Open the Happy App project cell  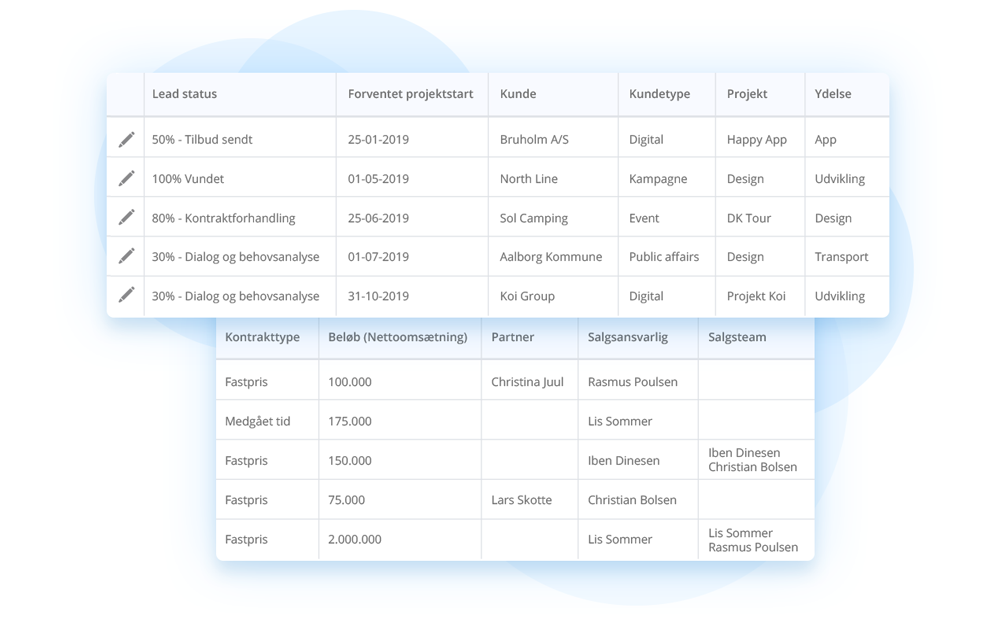click(760, 139)
